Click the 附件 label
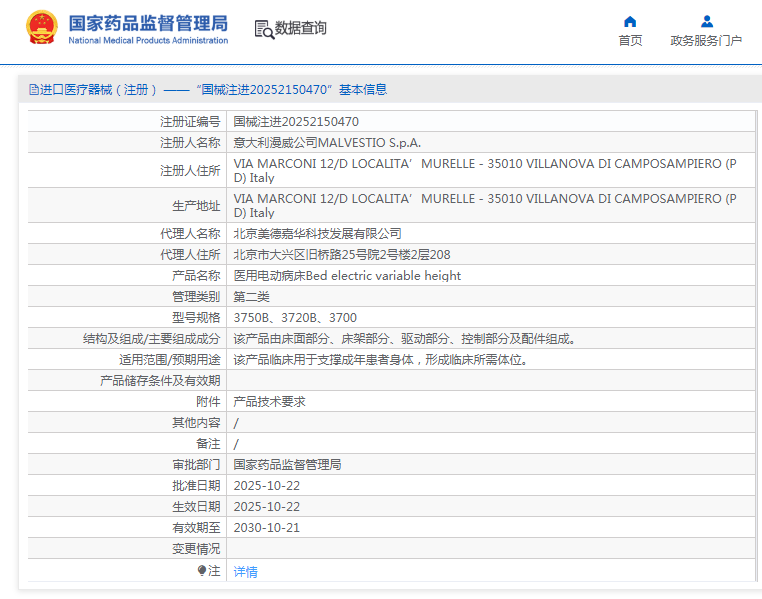Viewport: 762px width, 599px height. [x=208, y=402]
